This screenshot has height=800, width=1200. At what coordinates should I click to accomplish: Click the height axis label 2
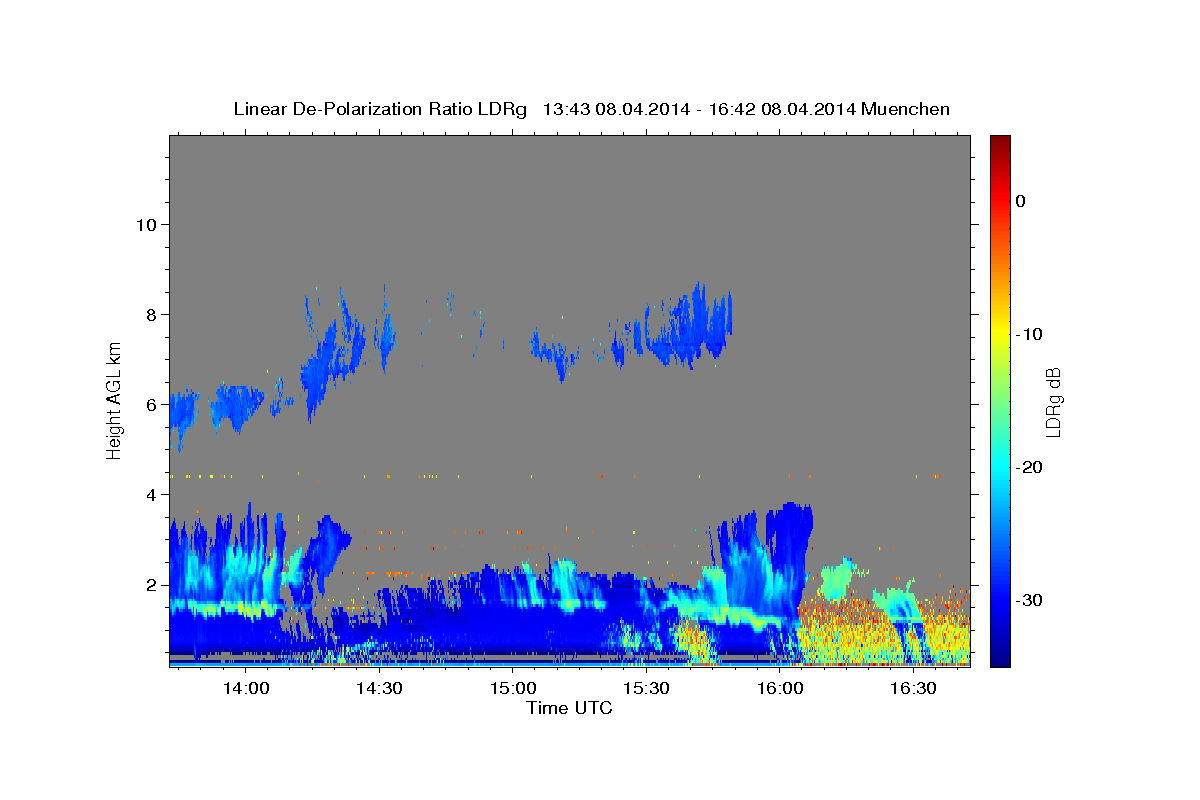coord(150,584)
